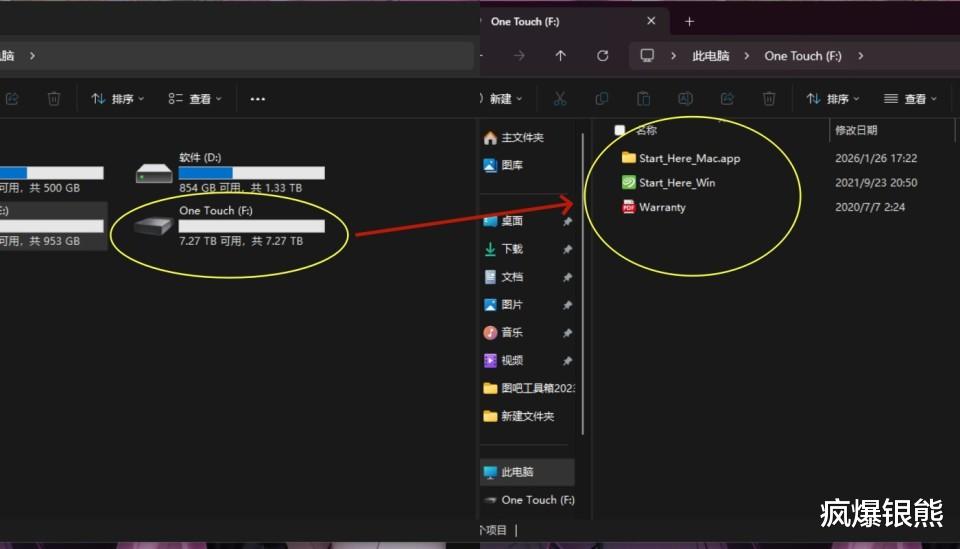Click the date 2021/9/23 20:50
This screenshot has height=549, width=960.
[876, 182]
